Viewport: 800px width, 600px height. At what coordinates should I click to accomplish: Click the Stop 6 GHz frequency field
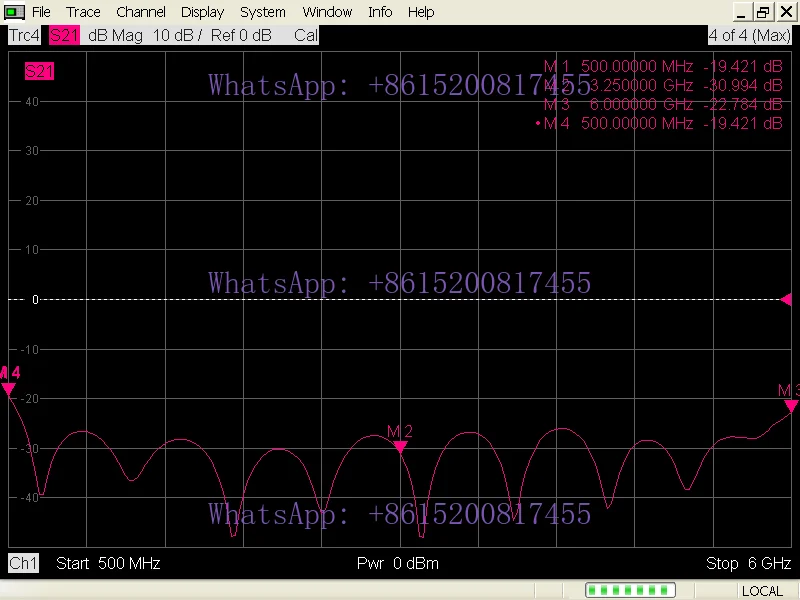coord(748,563)
